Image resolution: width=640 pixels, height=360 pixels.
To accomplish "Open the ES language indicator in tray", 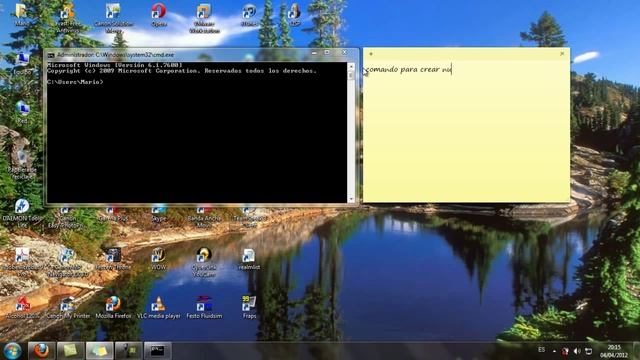I will pyautogui.click(x=541, y=350).
